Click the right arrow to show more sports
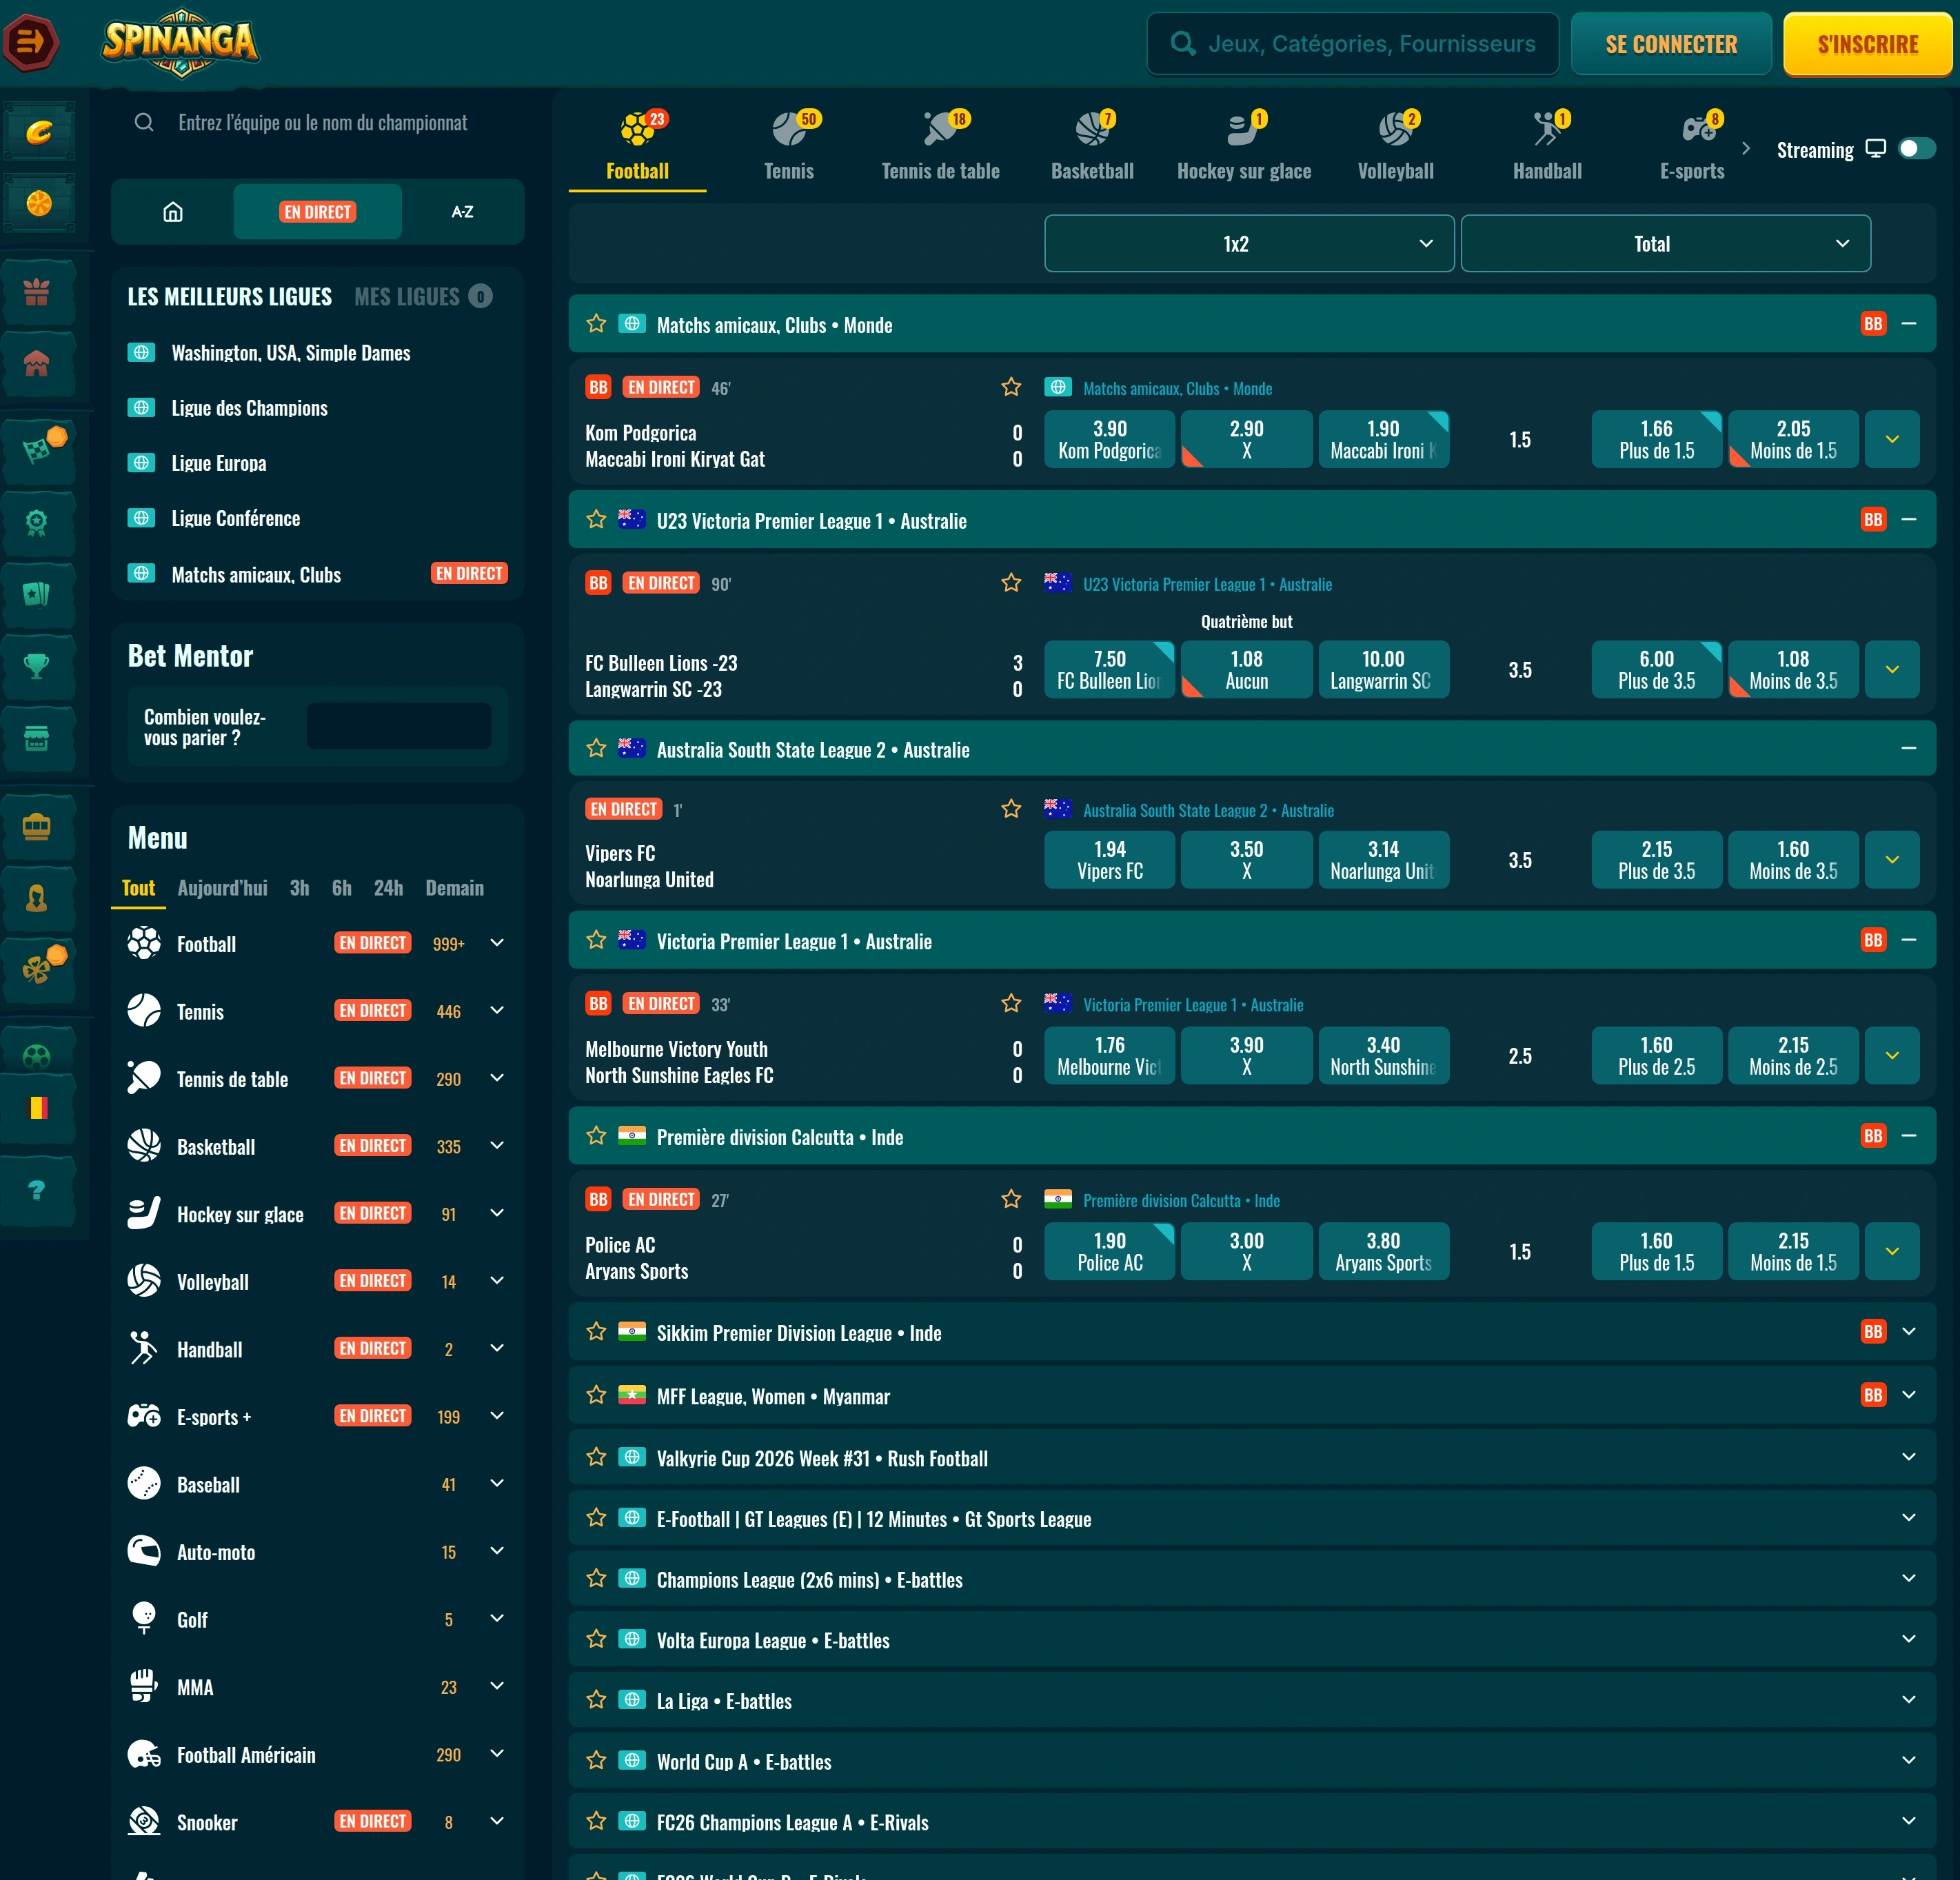The height and width of the screenshot is (1880, 1960). 1746,148
